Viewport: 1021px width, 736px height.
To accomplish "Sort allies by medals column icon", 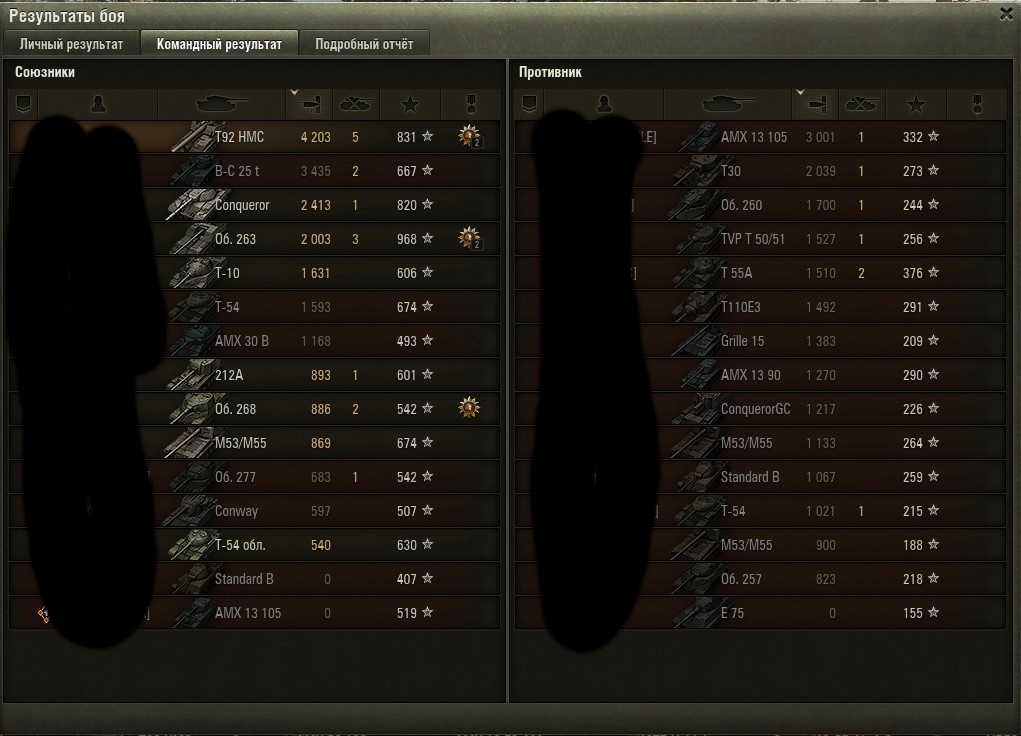I will [x=471, y=104].
